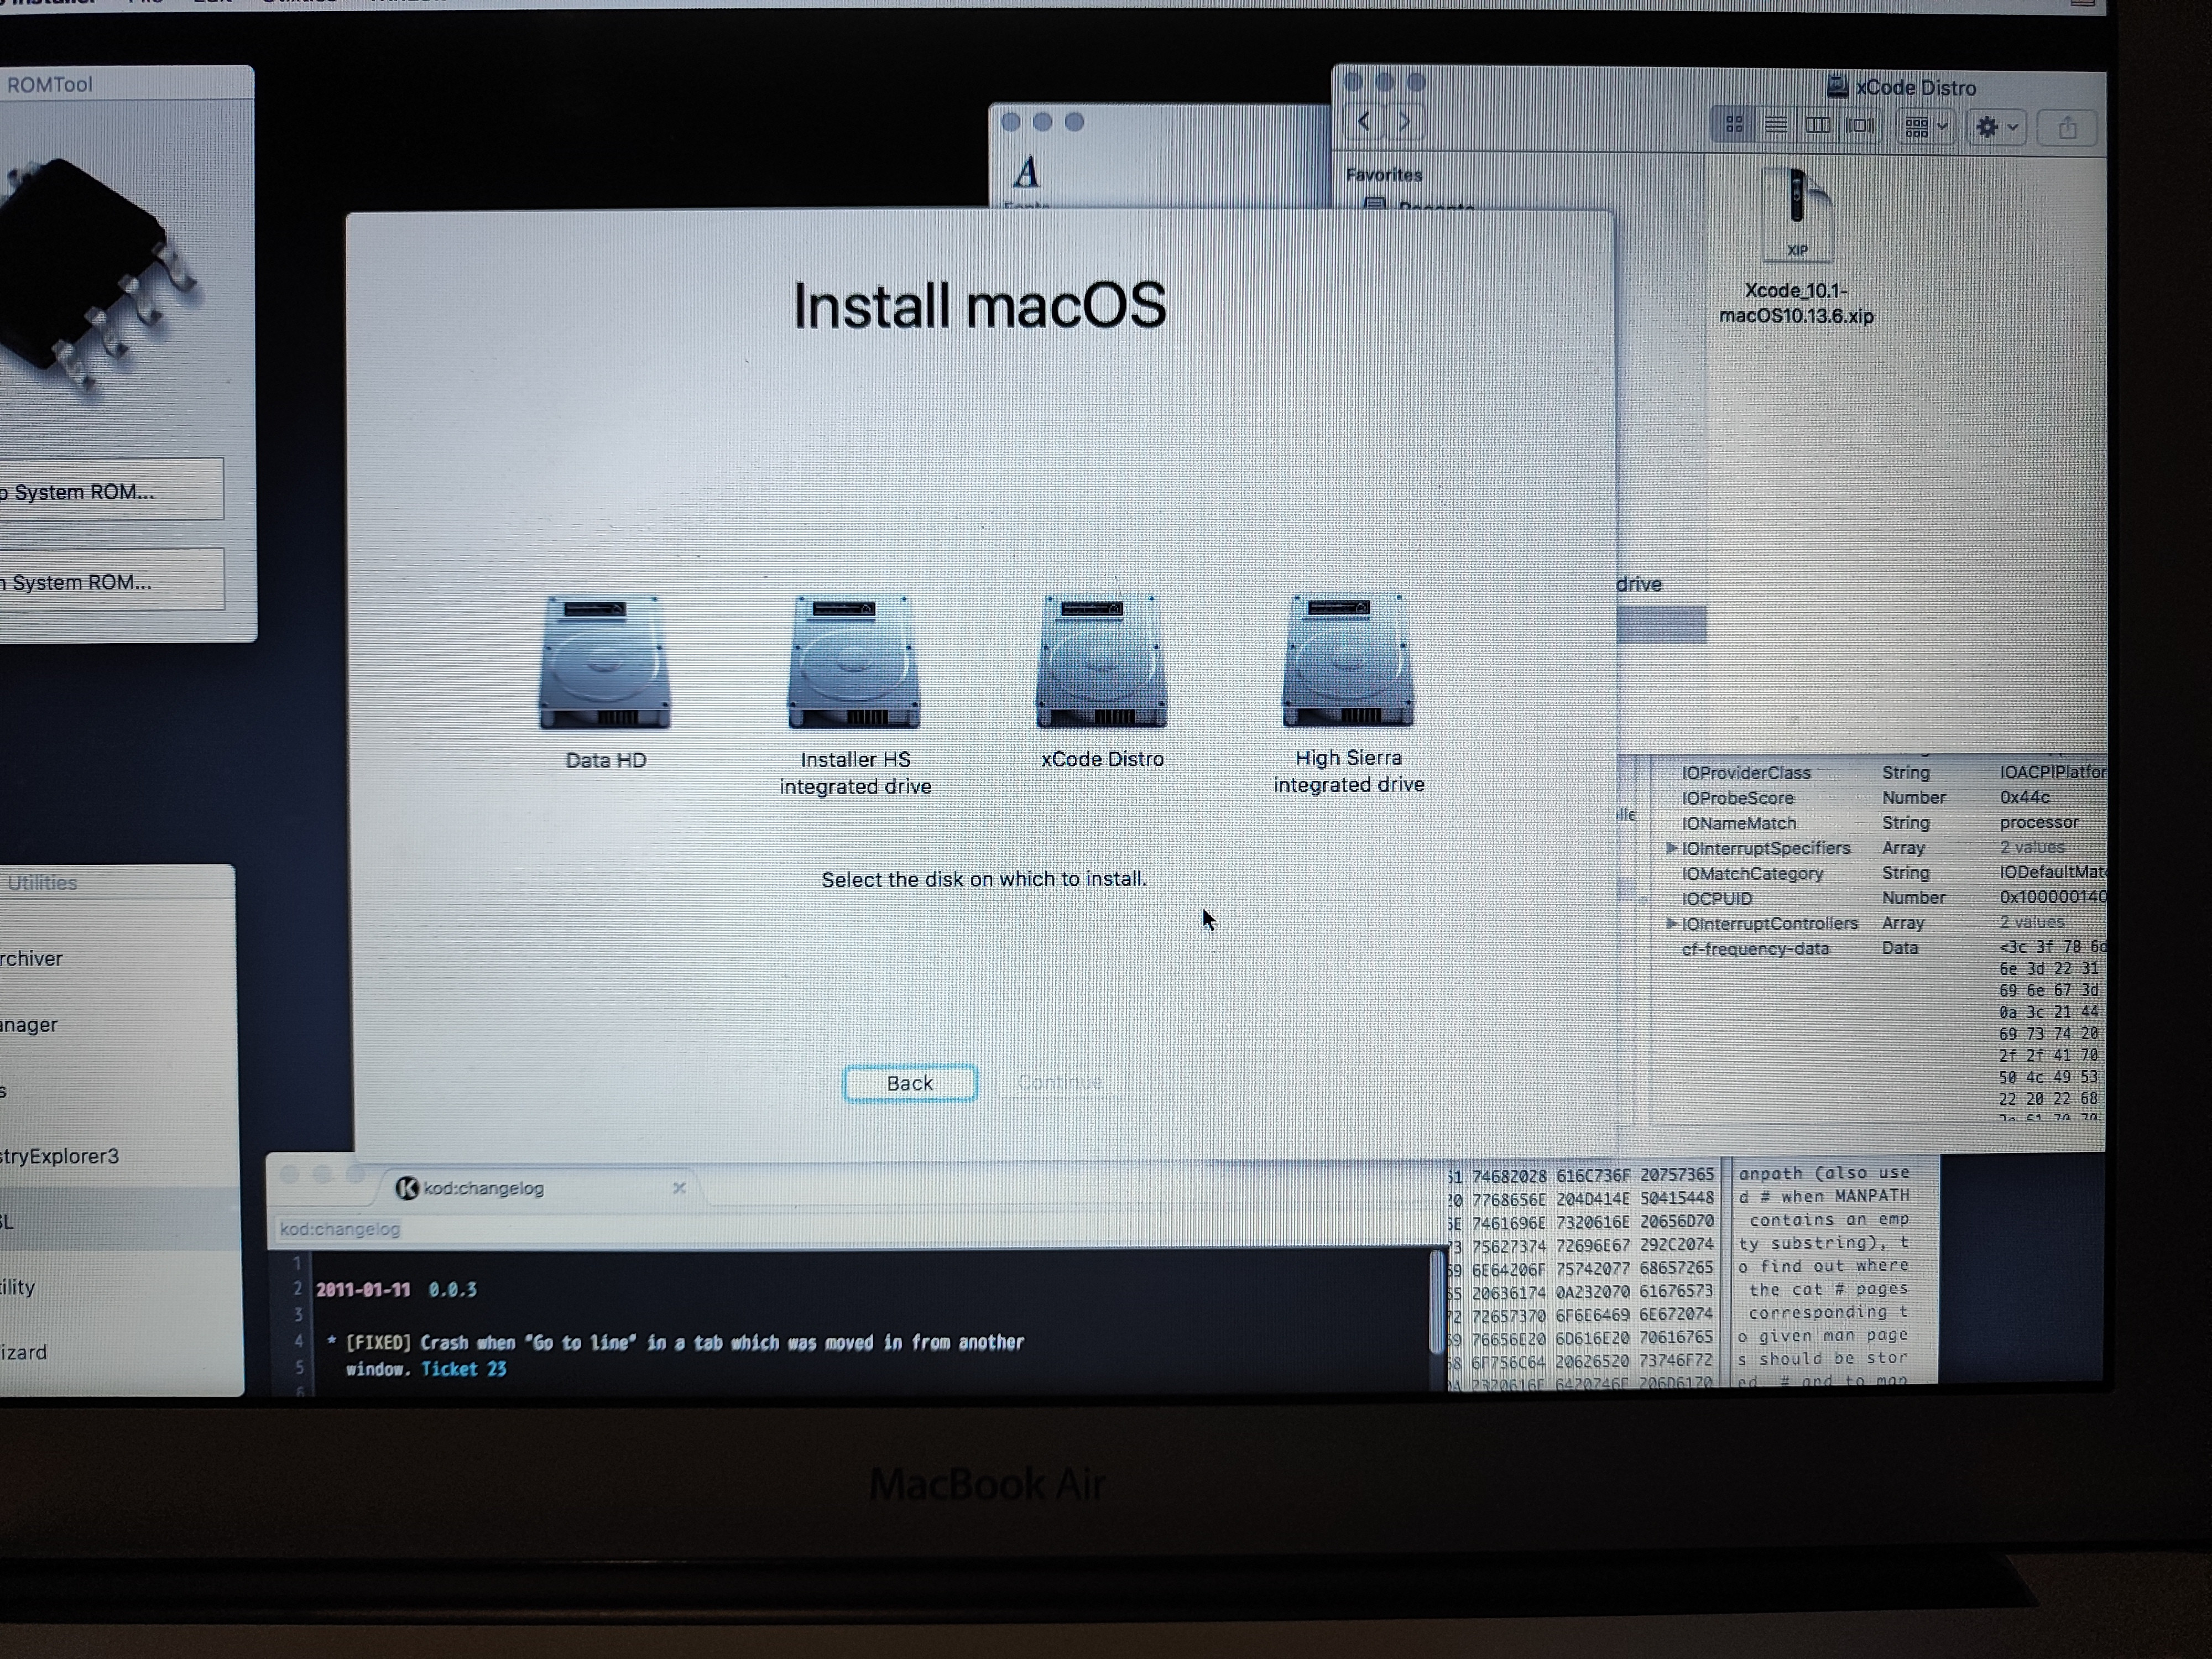Select the Finder icon view toggle
The height and width of the screenshot is (1659, 2212).
(1735, 126)
